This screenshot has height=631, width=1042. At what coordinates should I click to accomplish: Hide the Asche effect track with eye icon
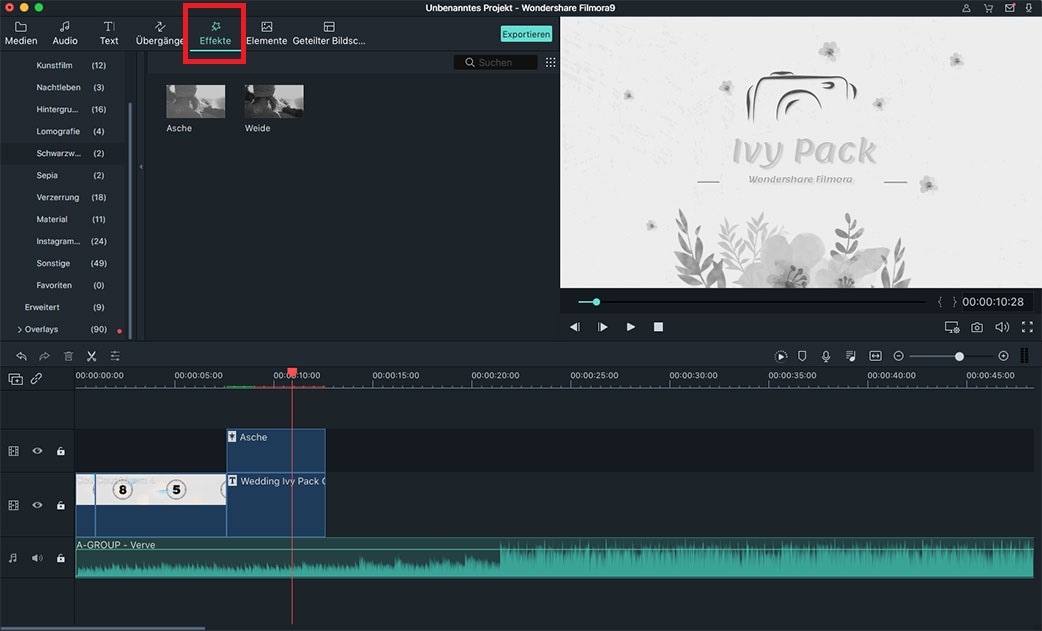[37, 451]
